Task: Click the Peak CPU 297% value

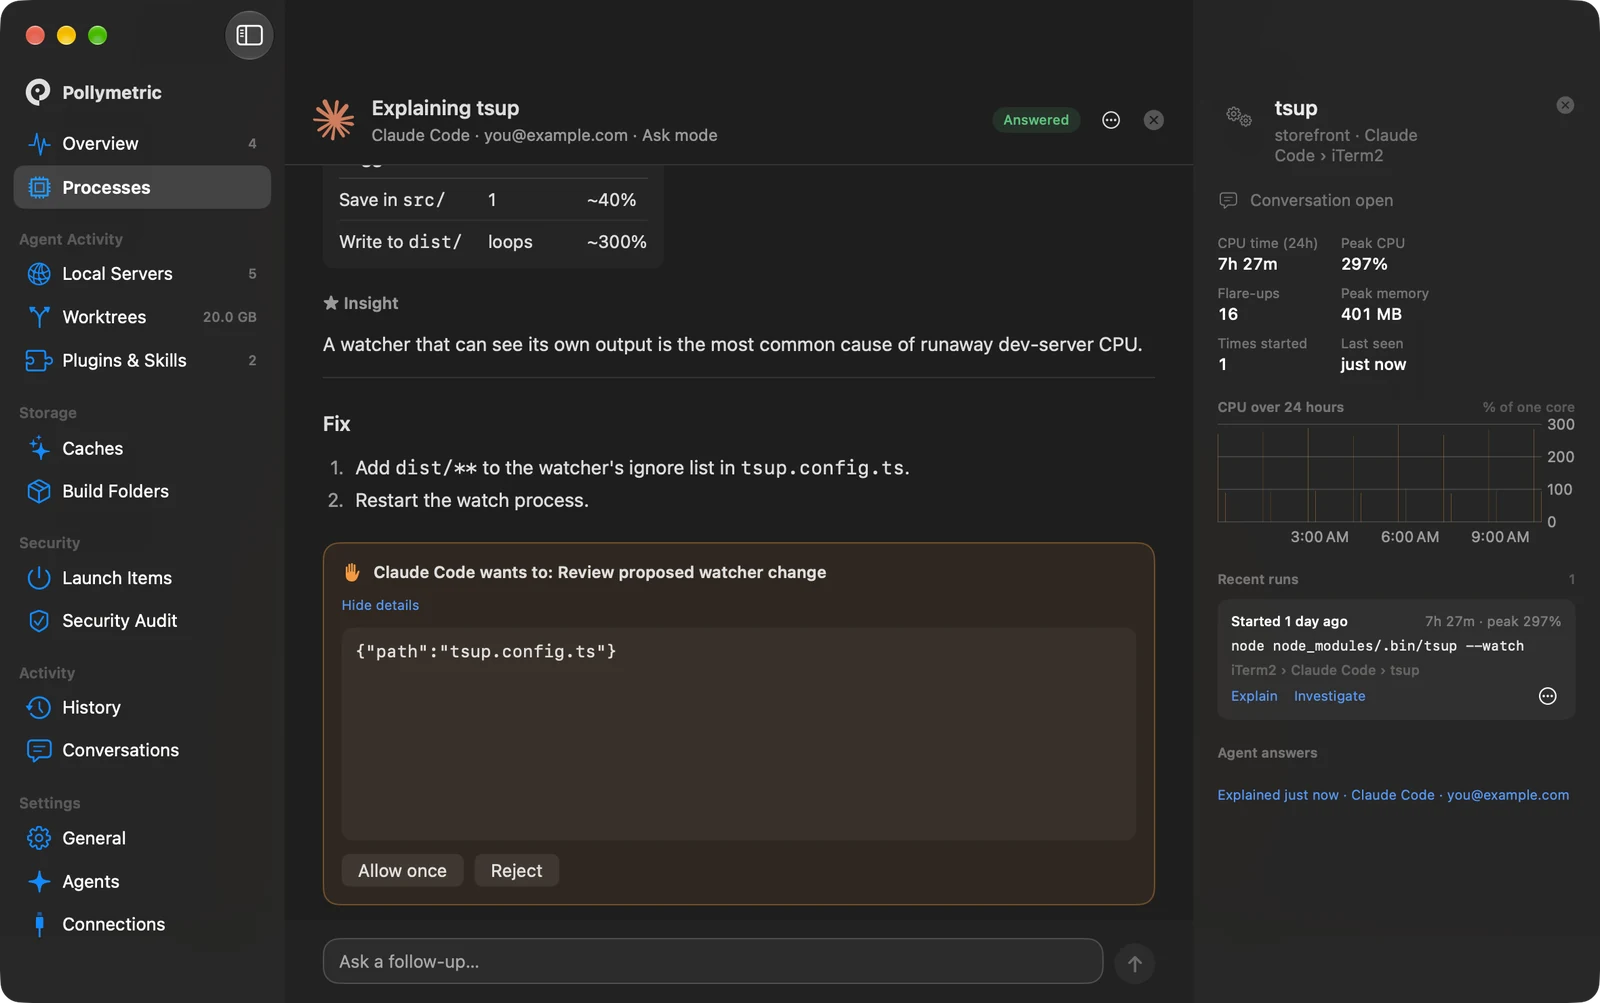Action: (x=1364, y=264)
